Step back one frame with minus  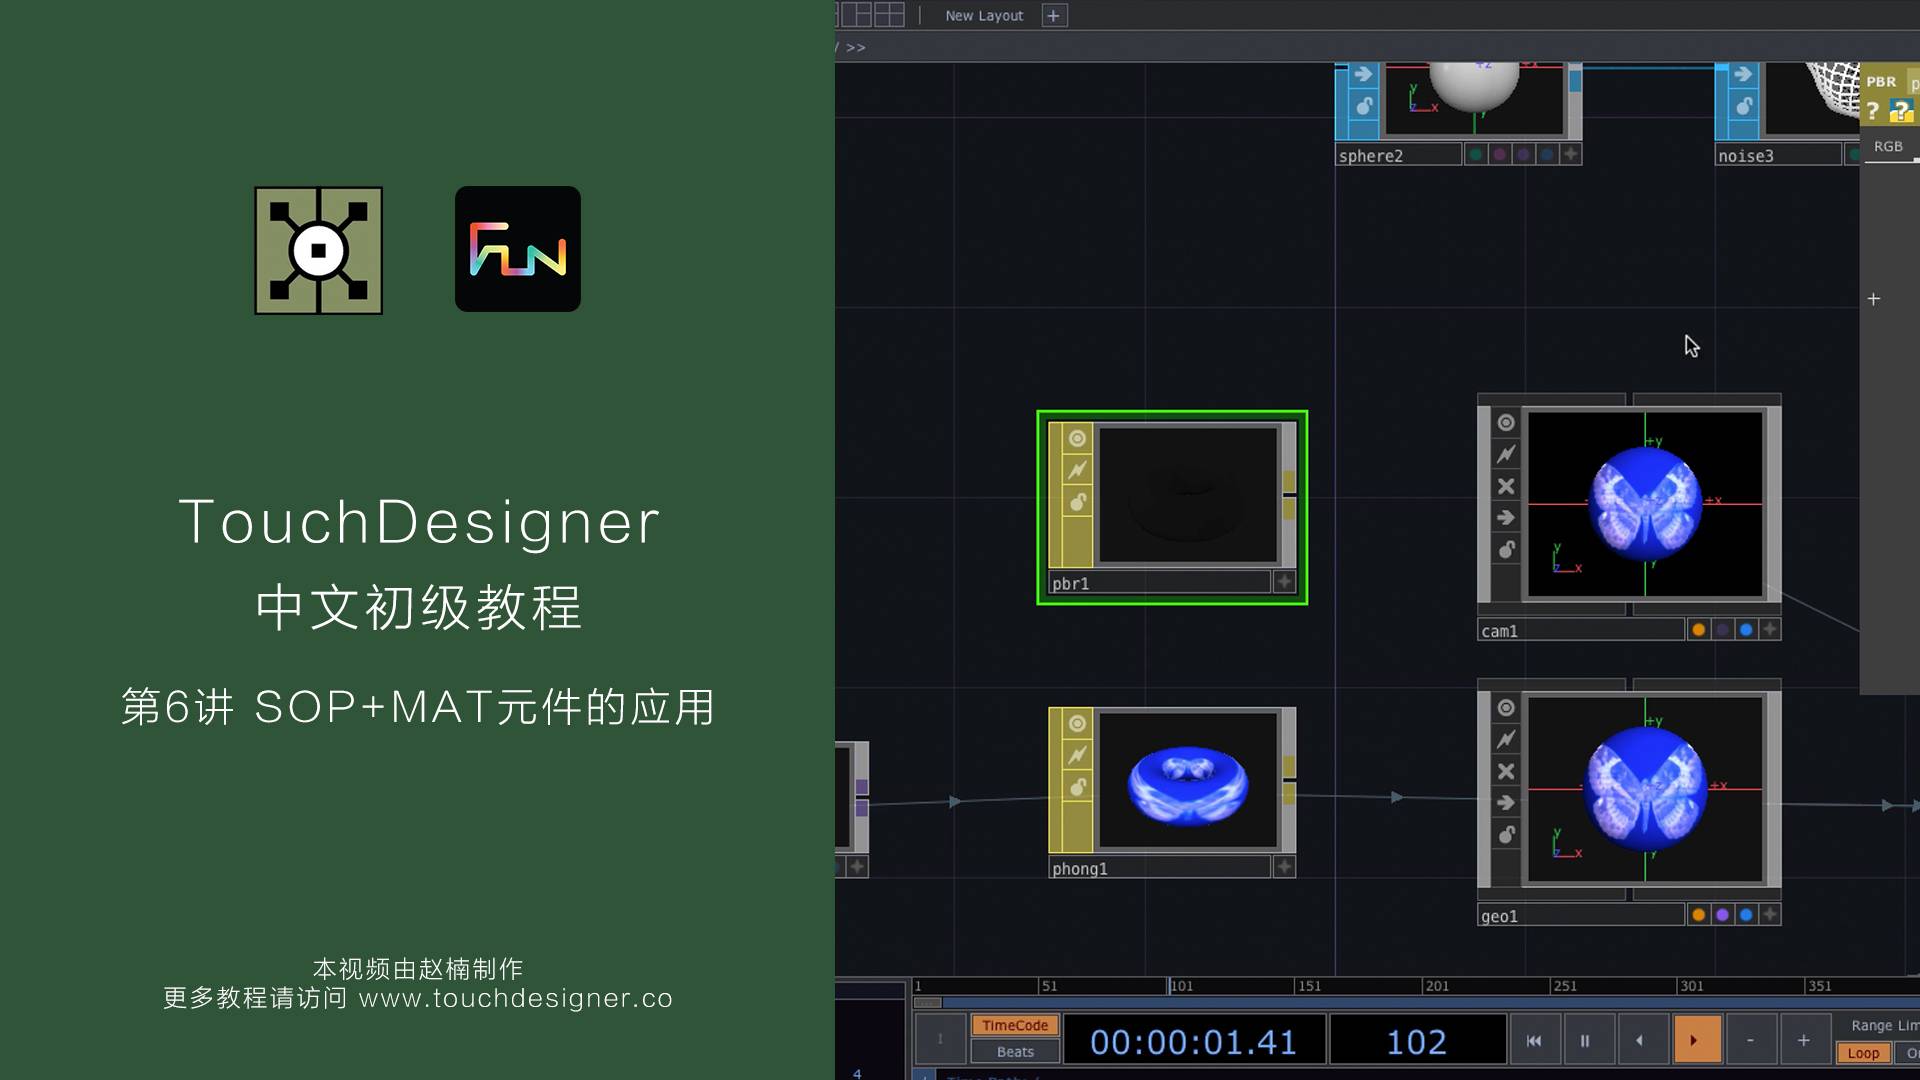[x=1750, y=1040]
